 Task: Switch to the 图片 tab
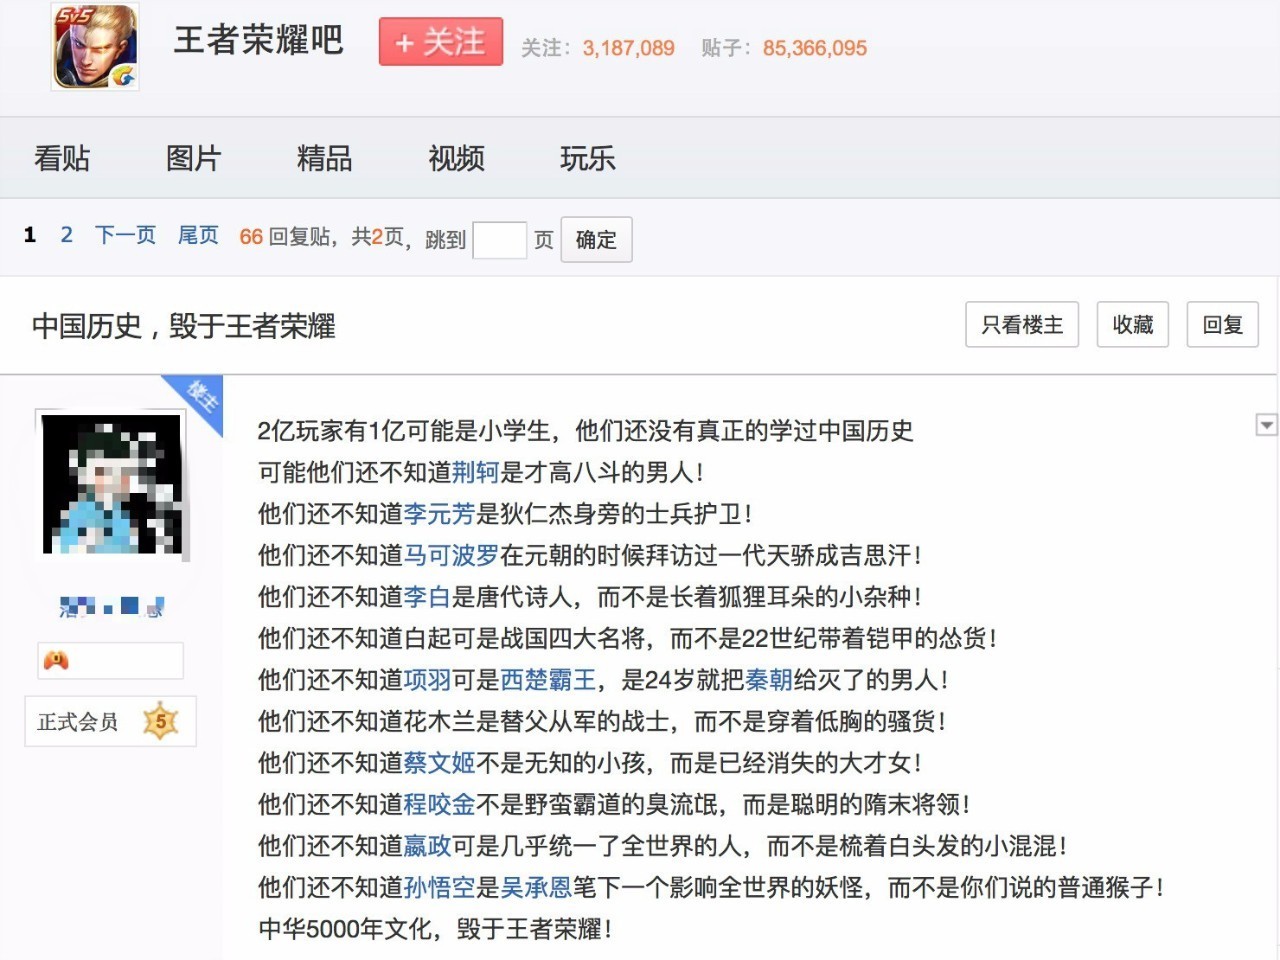tap(193, 158)
